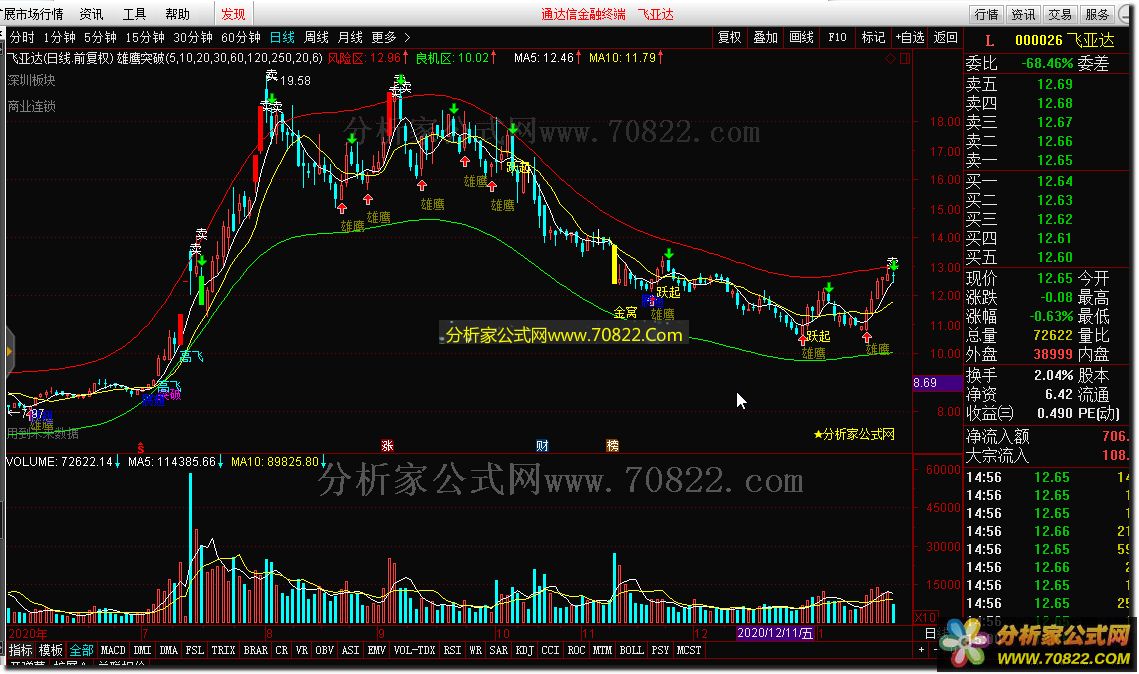Click the red L margin marker

(x=989, y=41)
